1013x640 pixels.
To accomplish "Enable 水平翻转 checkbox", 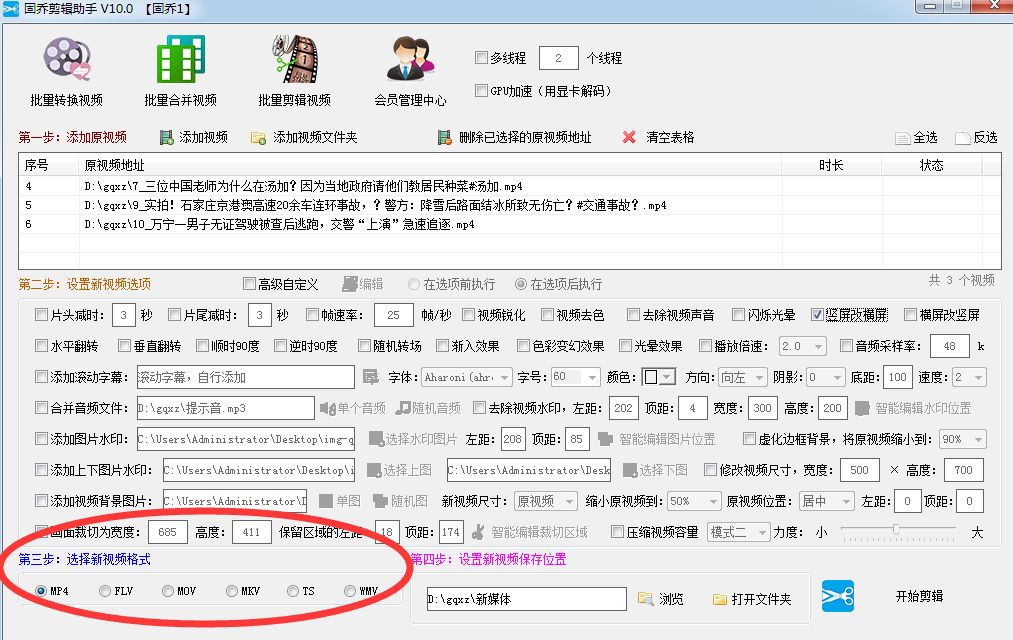I will click(x=41, y=346).
